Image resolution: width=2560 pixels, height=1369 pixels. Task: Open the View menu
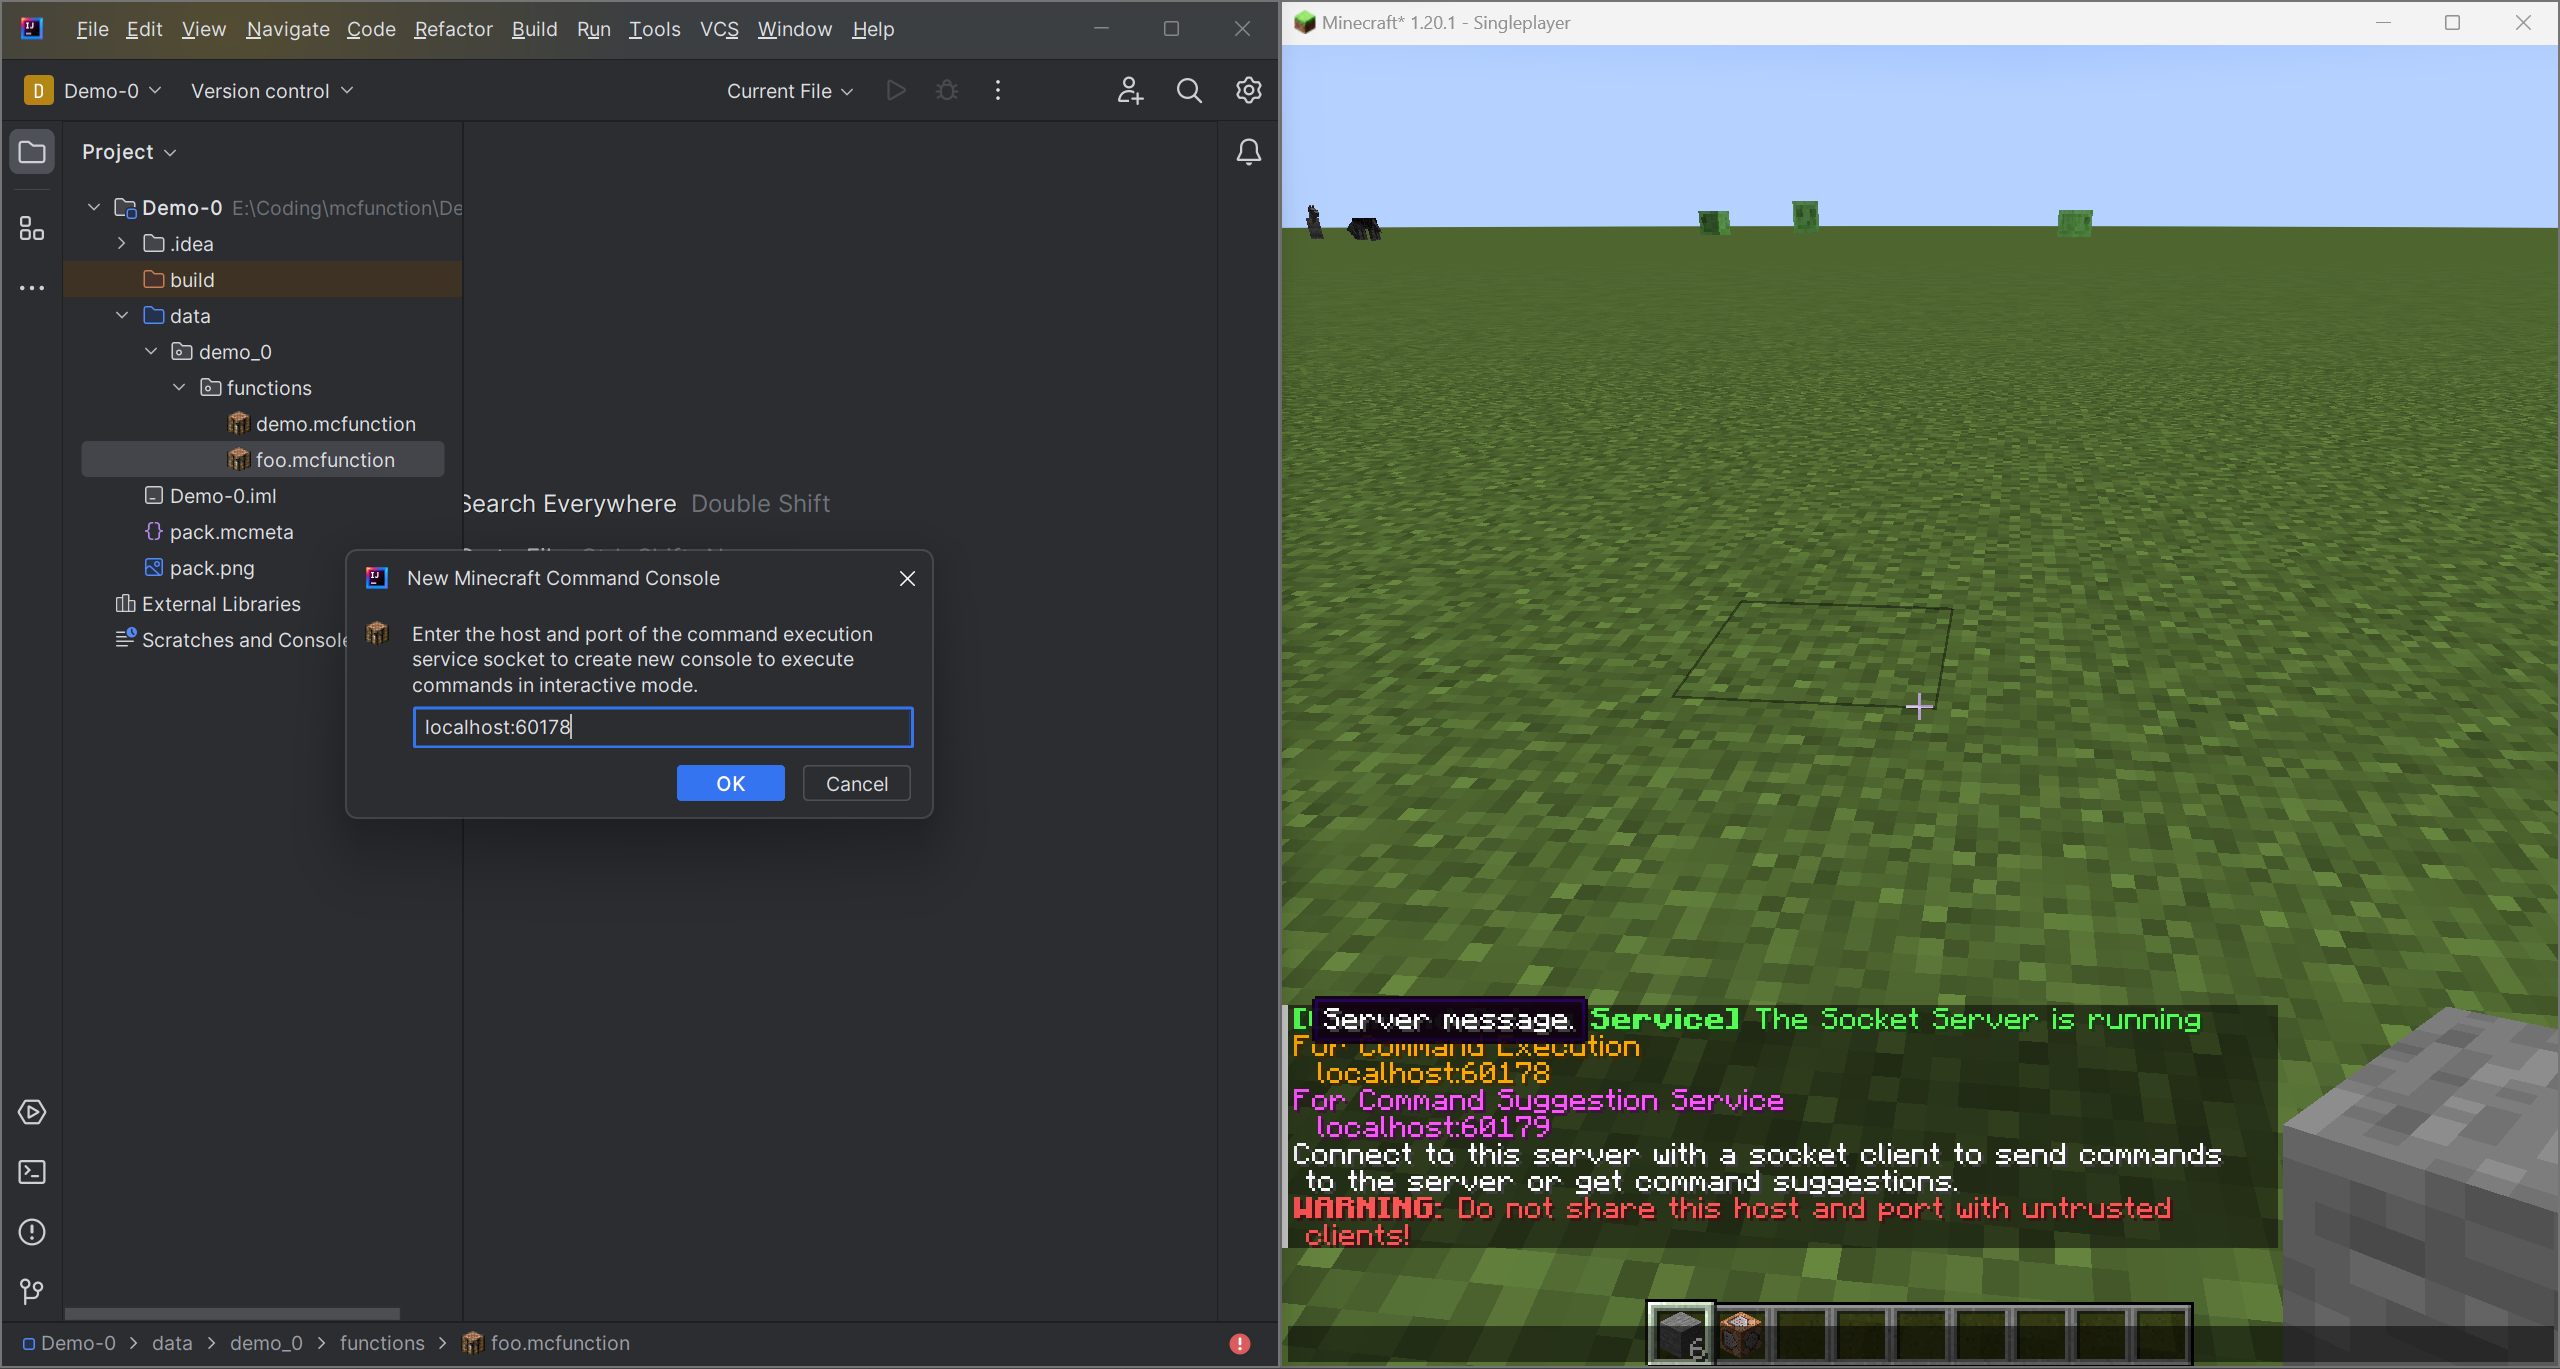click(203, 29)
